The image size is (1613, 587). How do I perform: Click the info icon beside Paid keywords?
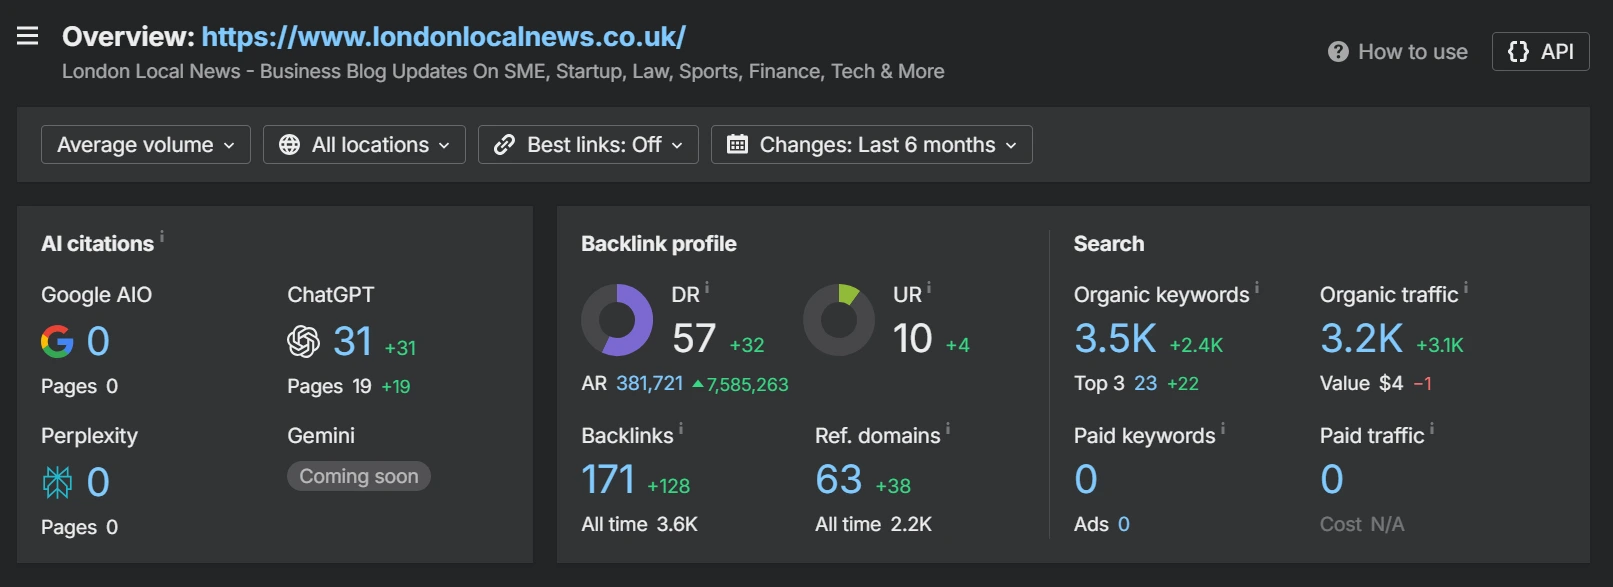pos(1223,429)
